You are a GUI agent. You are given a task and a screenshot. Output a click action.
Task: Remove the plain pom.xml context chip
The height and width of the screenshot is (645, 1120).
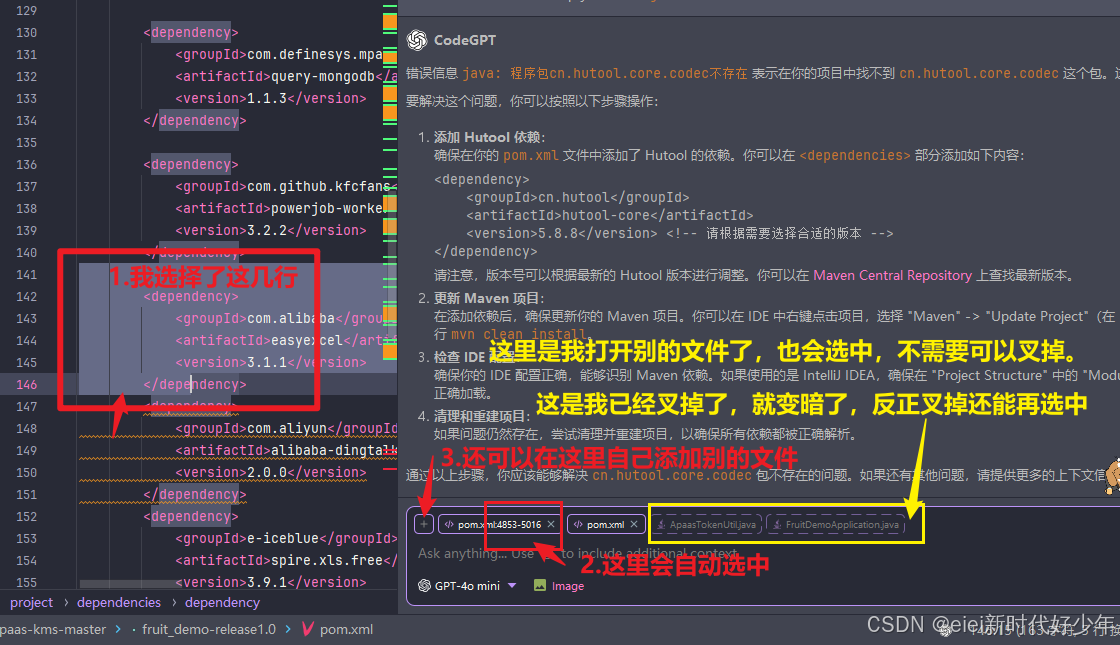tap(634, 524)
